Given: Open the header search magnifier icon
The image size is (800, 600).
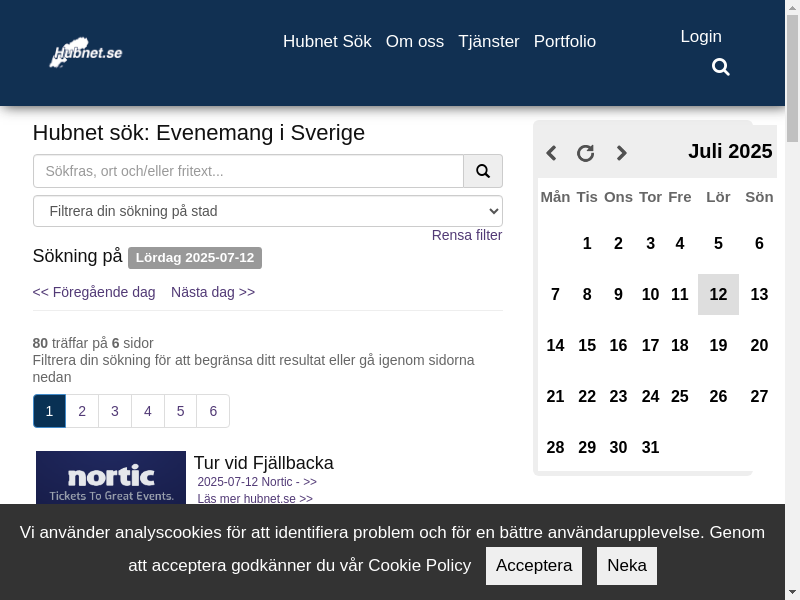Looking at the screenshot, I should (x=720, y=67).
